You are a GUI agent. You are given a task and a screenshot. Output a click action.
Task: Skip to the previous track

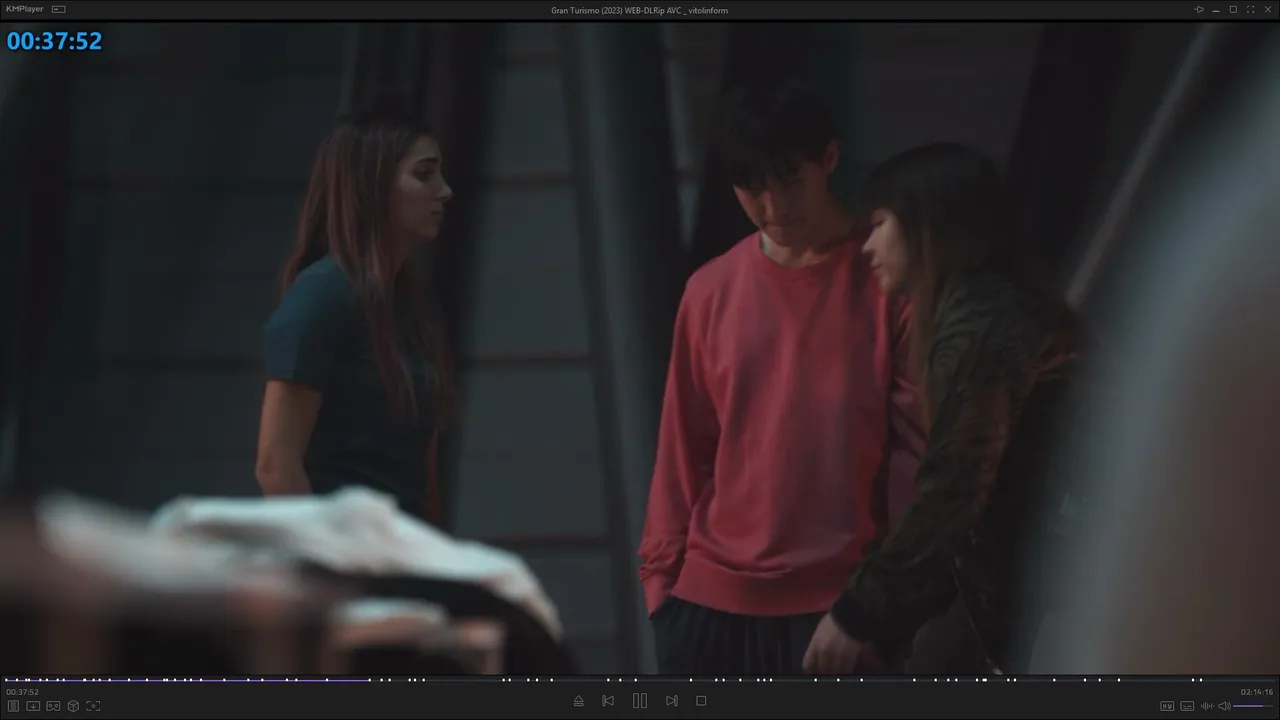(x=608, y=701)
